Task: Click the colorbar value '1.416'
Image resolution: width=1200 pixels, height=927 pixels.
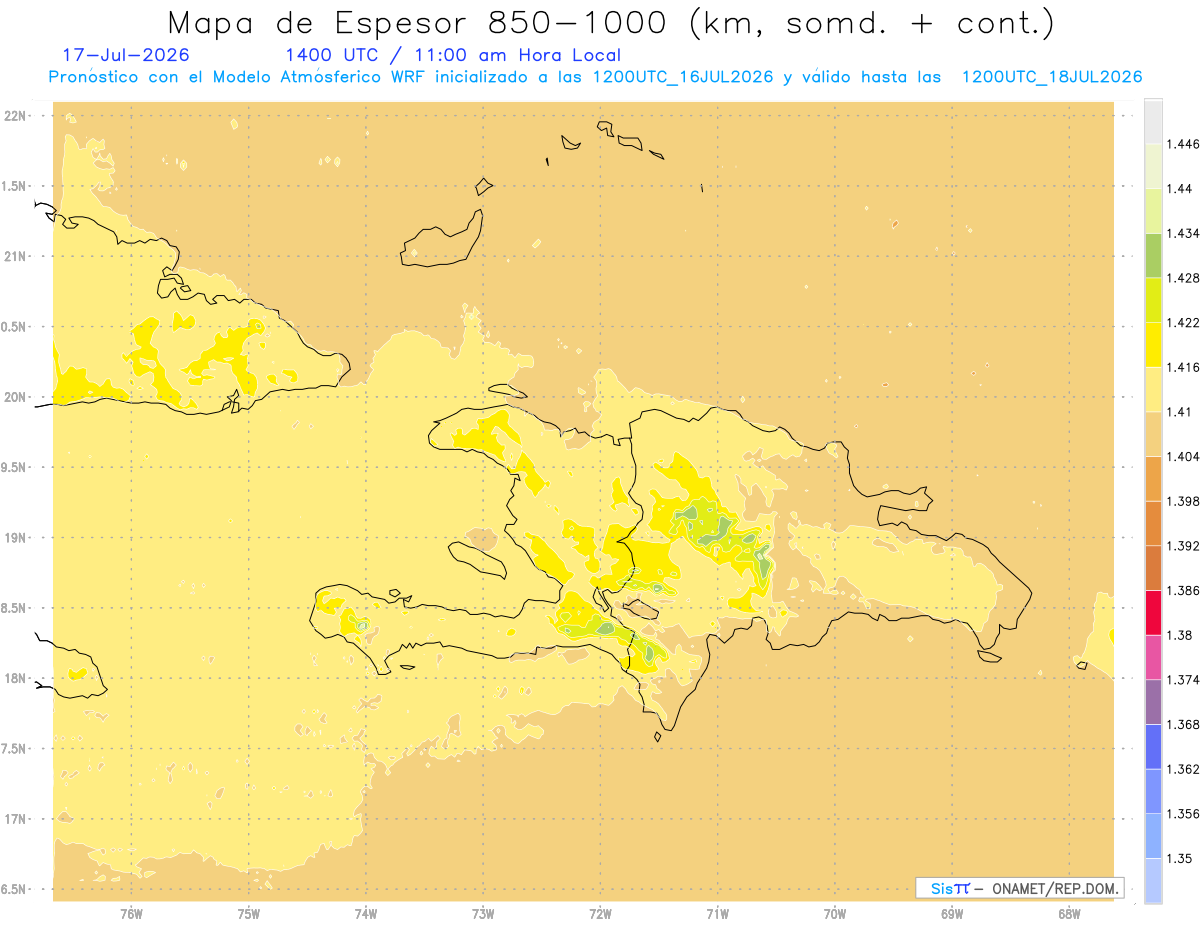Action: 1182,367
